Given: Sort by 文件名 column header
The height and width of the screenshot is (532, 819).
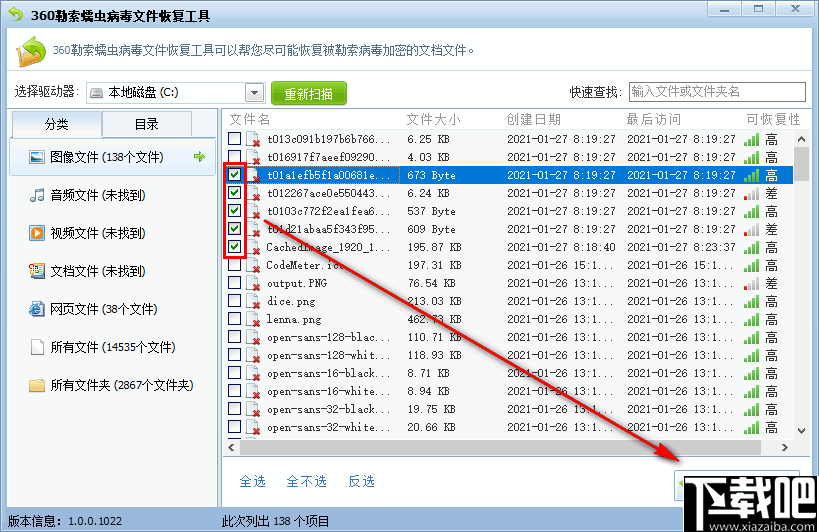Looking at the screenshot, I should (x=250, y=120).
